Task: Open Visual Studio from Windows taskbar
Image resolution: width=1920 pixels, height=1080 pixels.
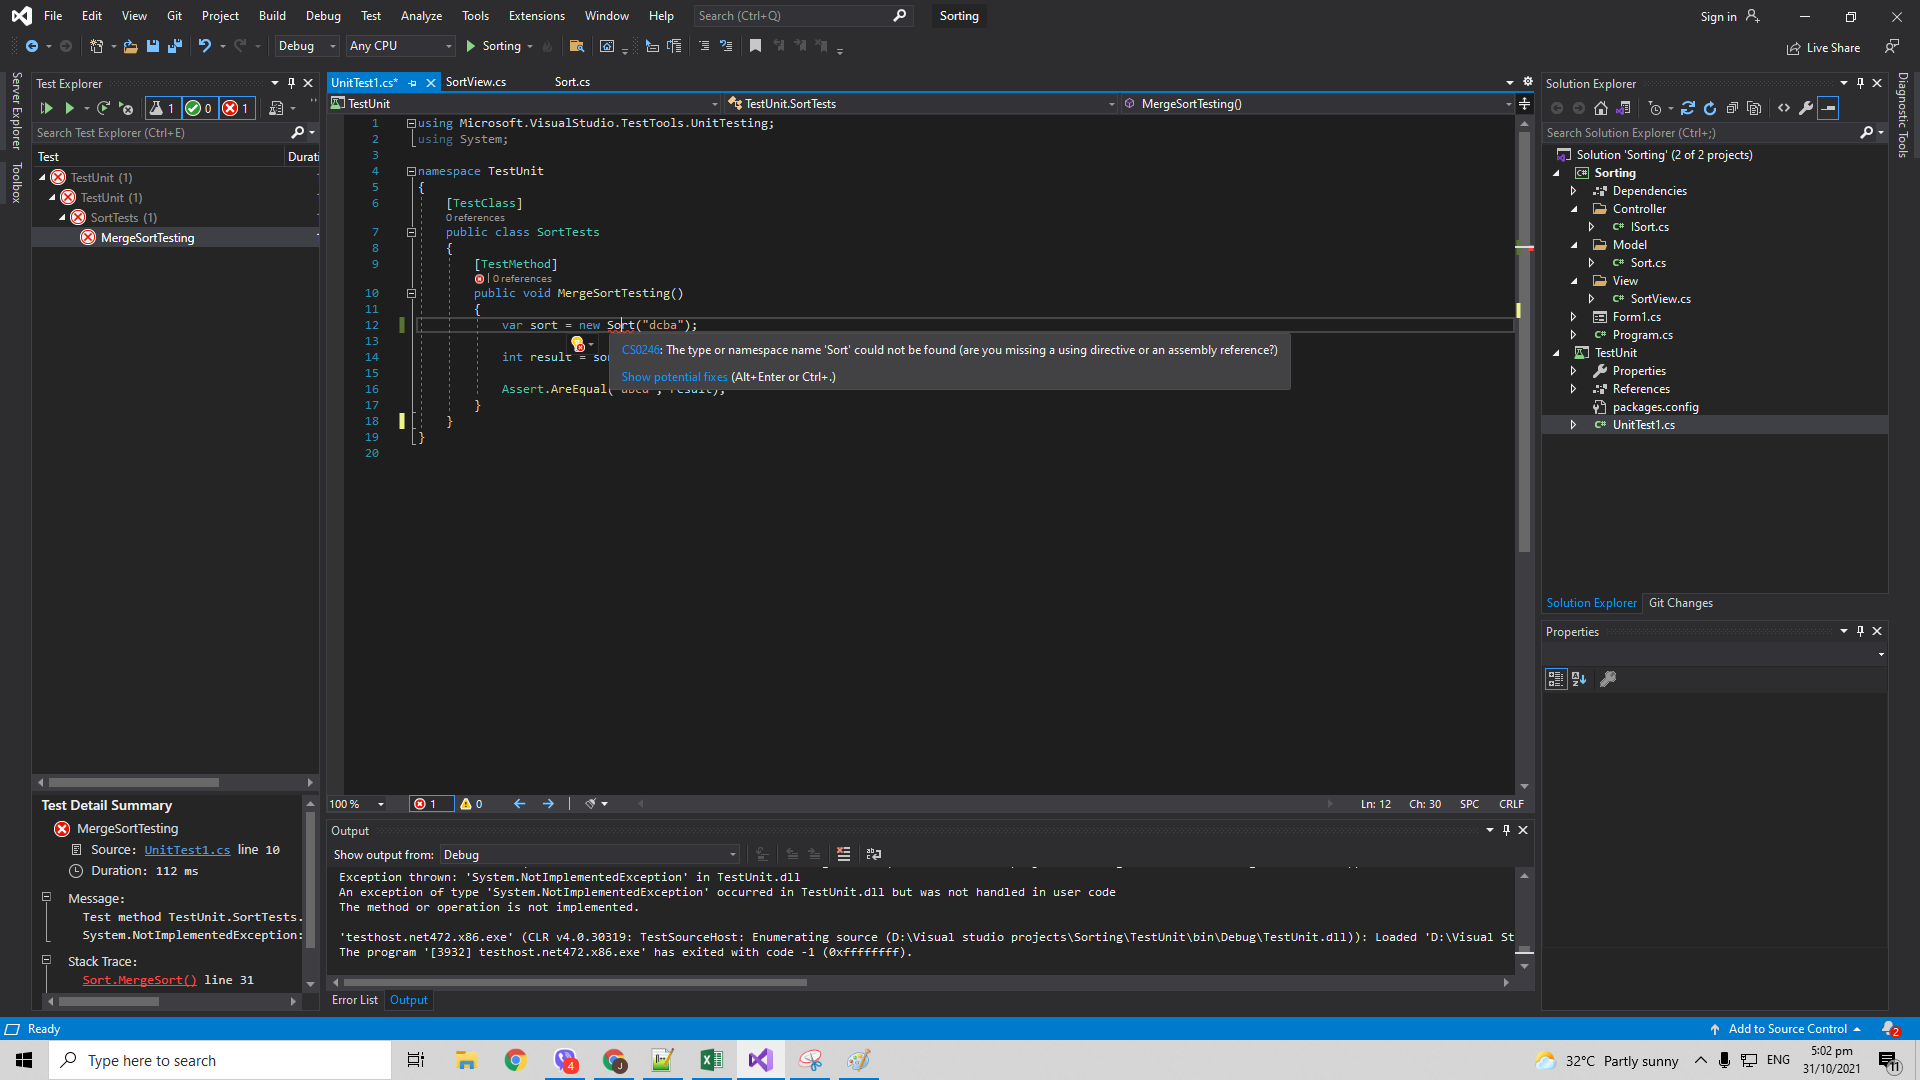Action: (x=760, y=1060)
